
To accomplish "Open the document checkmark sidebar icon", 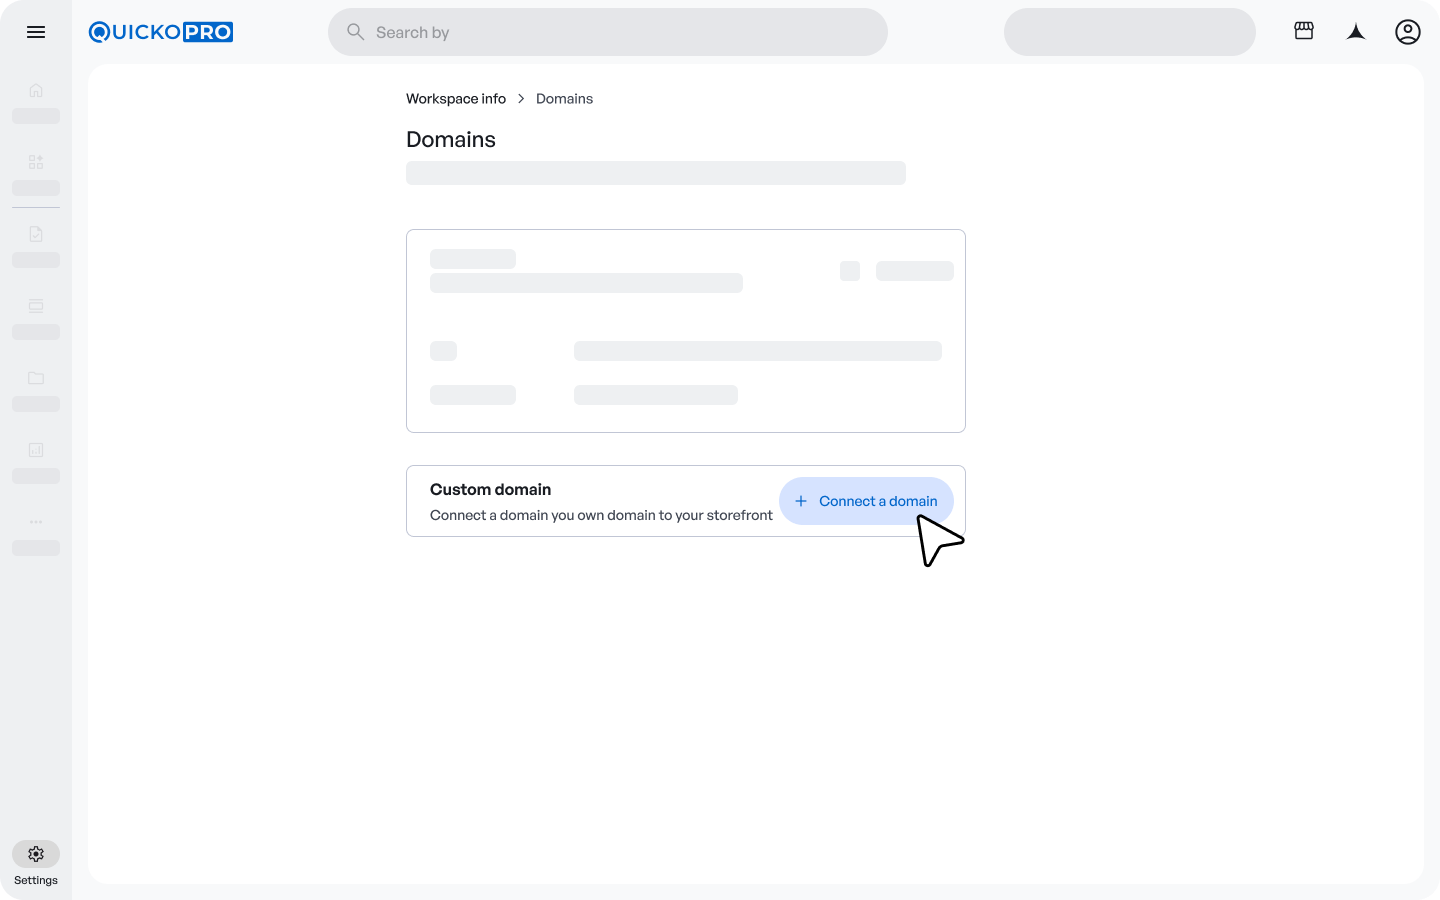I will pyautogui.click(x=36, y=234).
